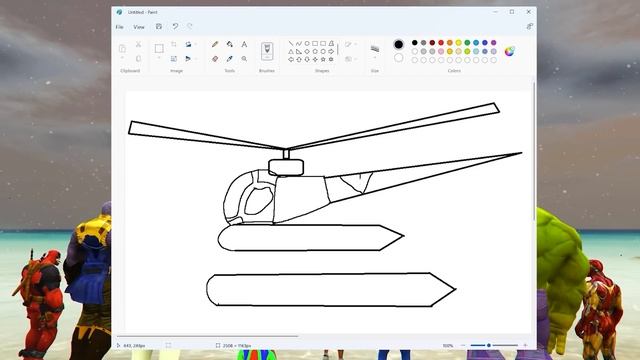Click the zoom out minus button
The image size is (640, 360).
pos(463,345)
